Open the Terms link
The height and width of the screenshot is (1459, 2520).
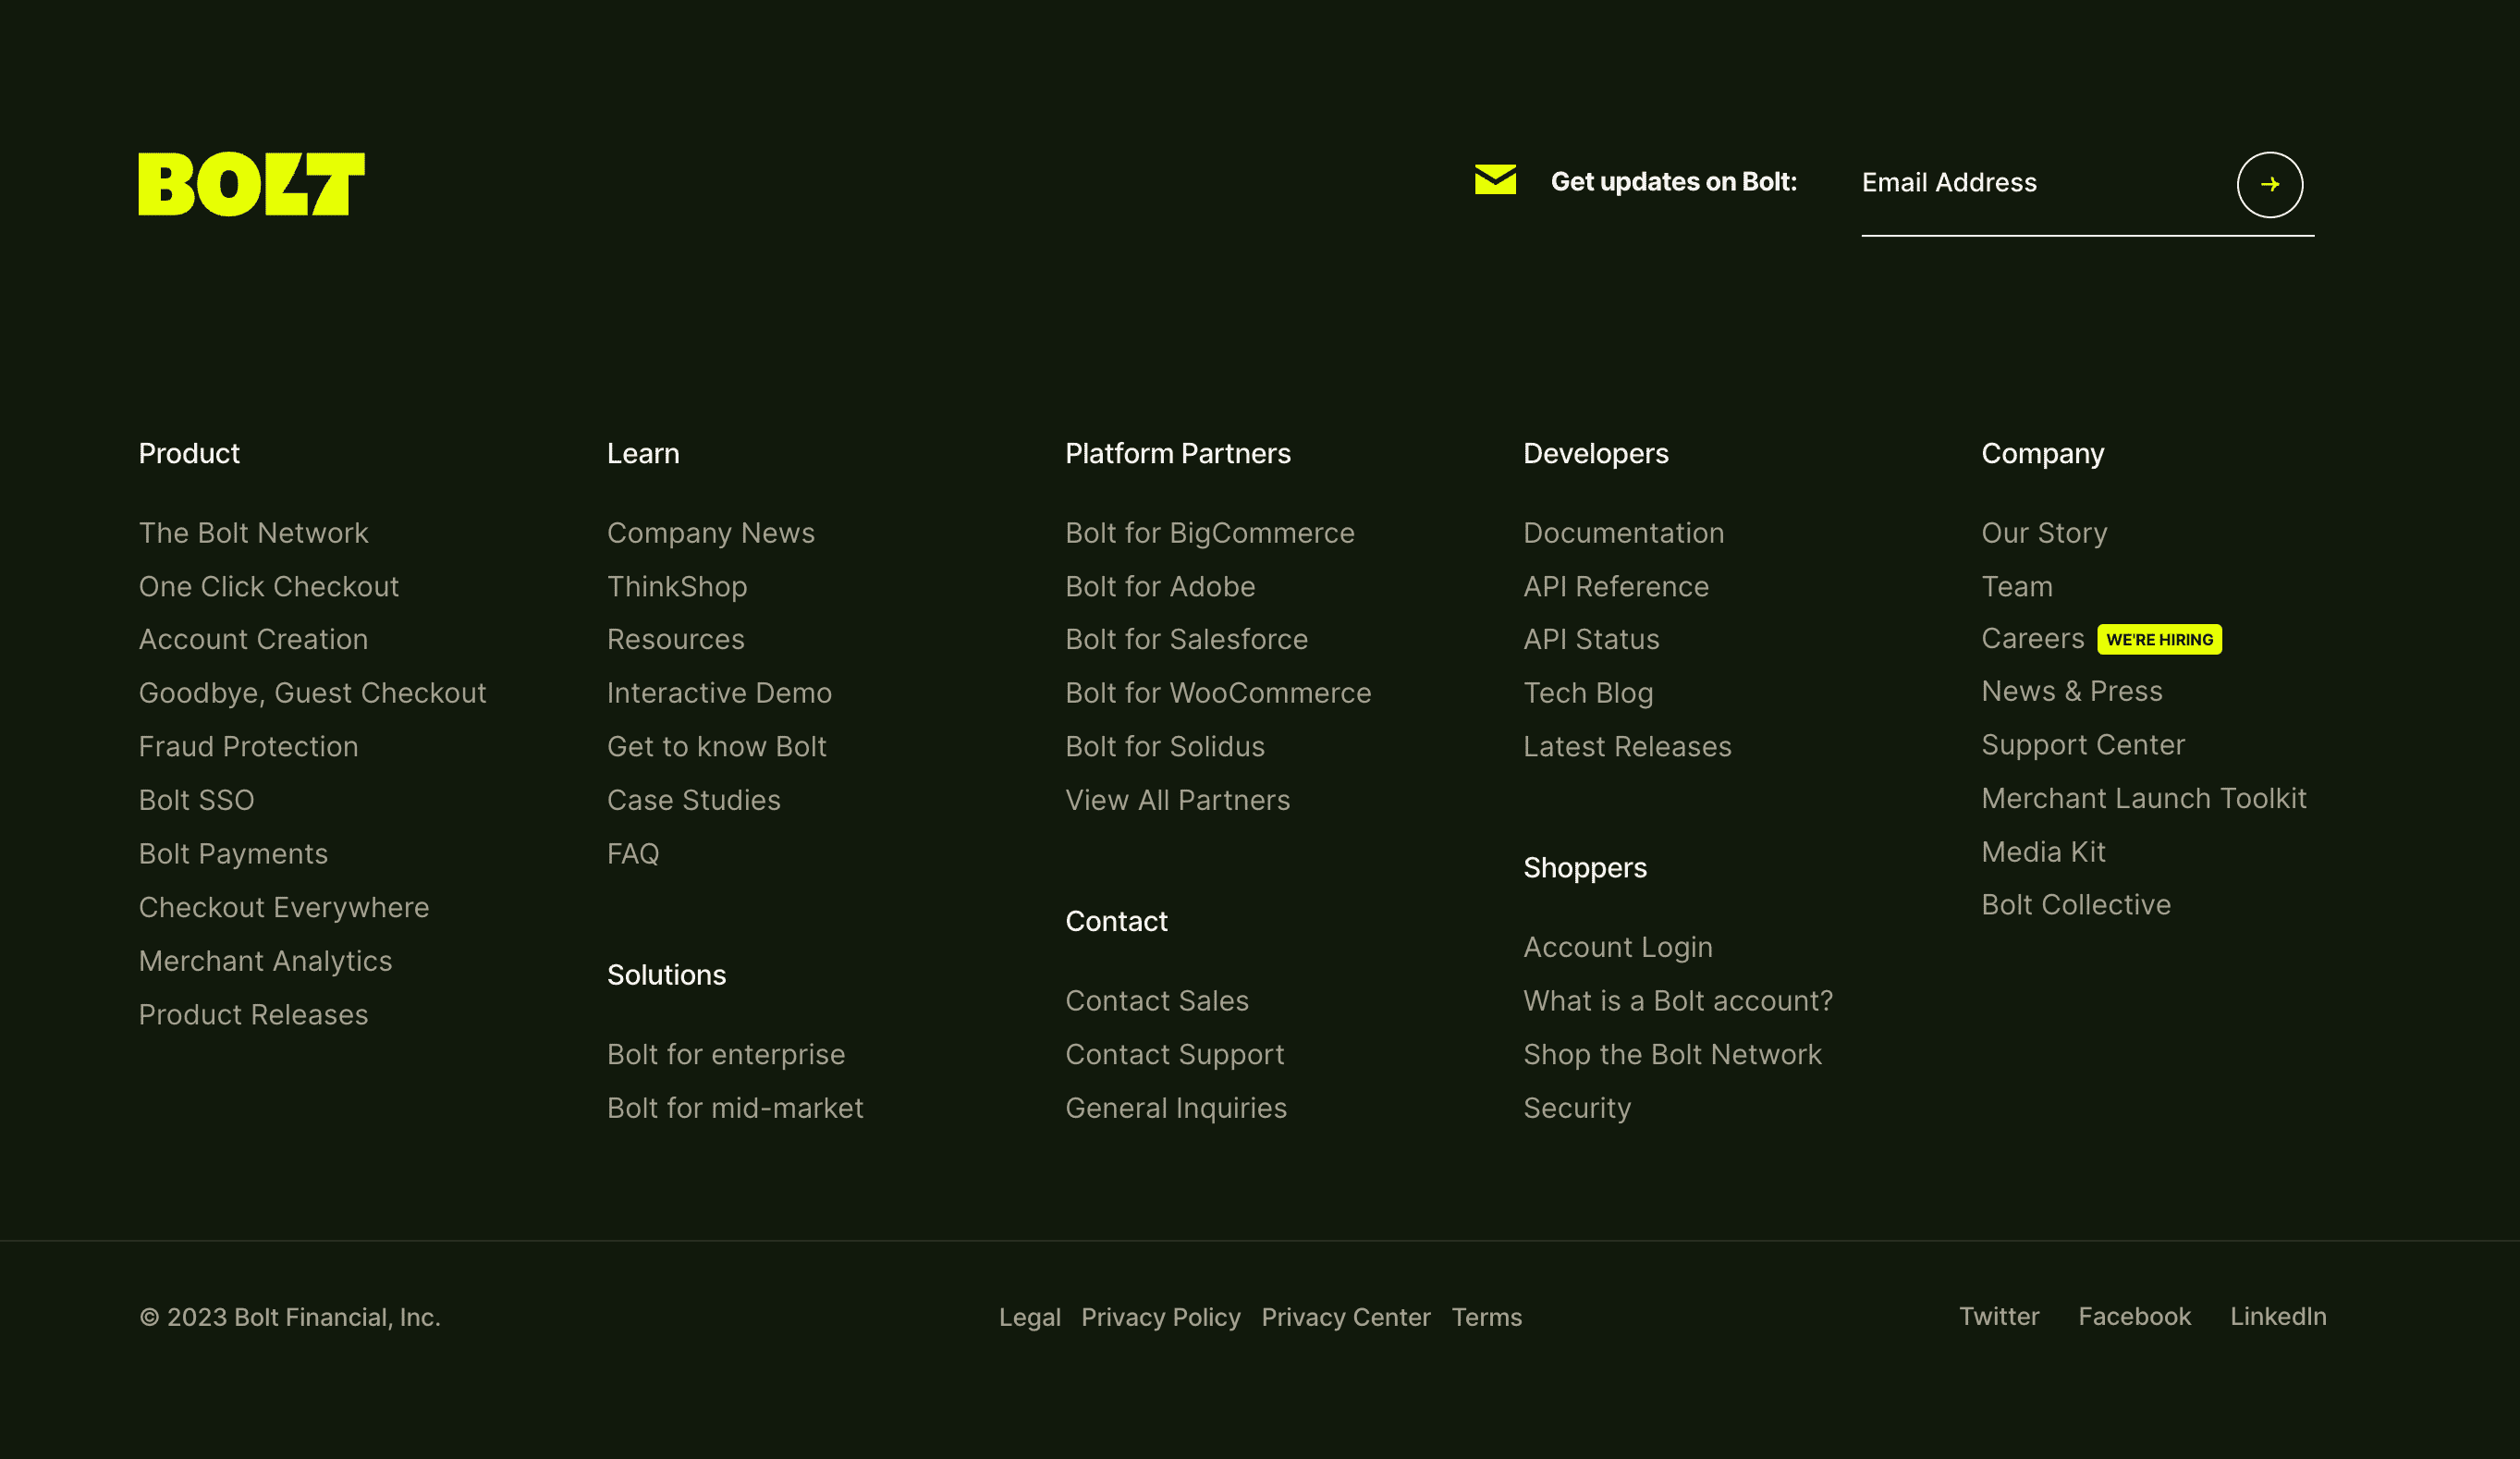[1486, 1318]
